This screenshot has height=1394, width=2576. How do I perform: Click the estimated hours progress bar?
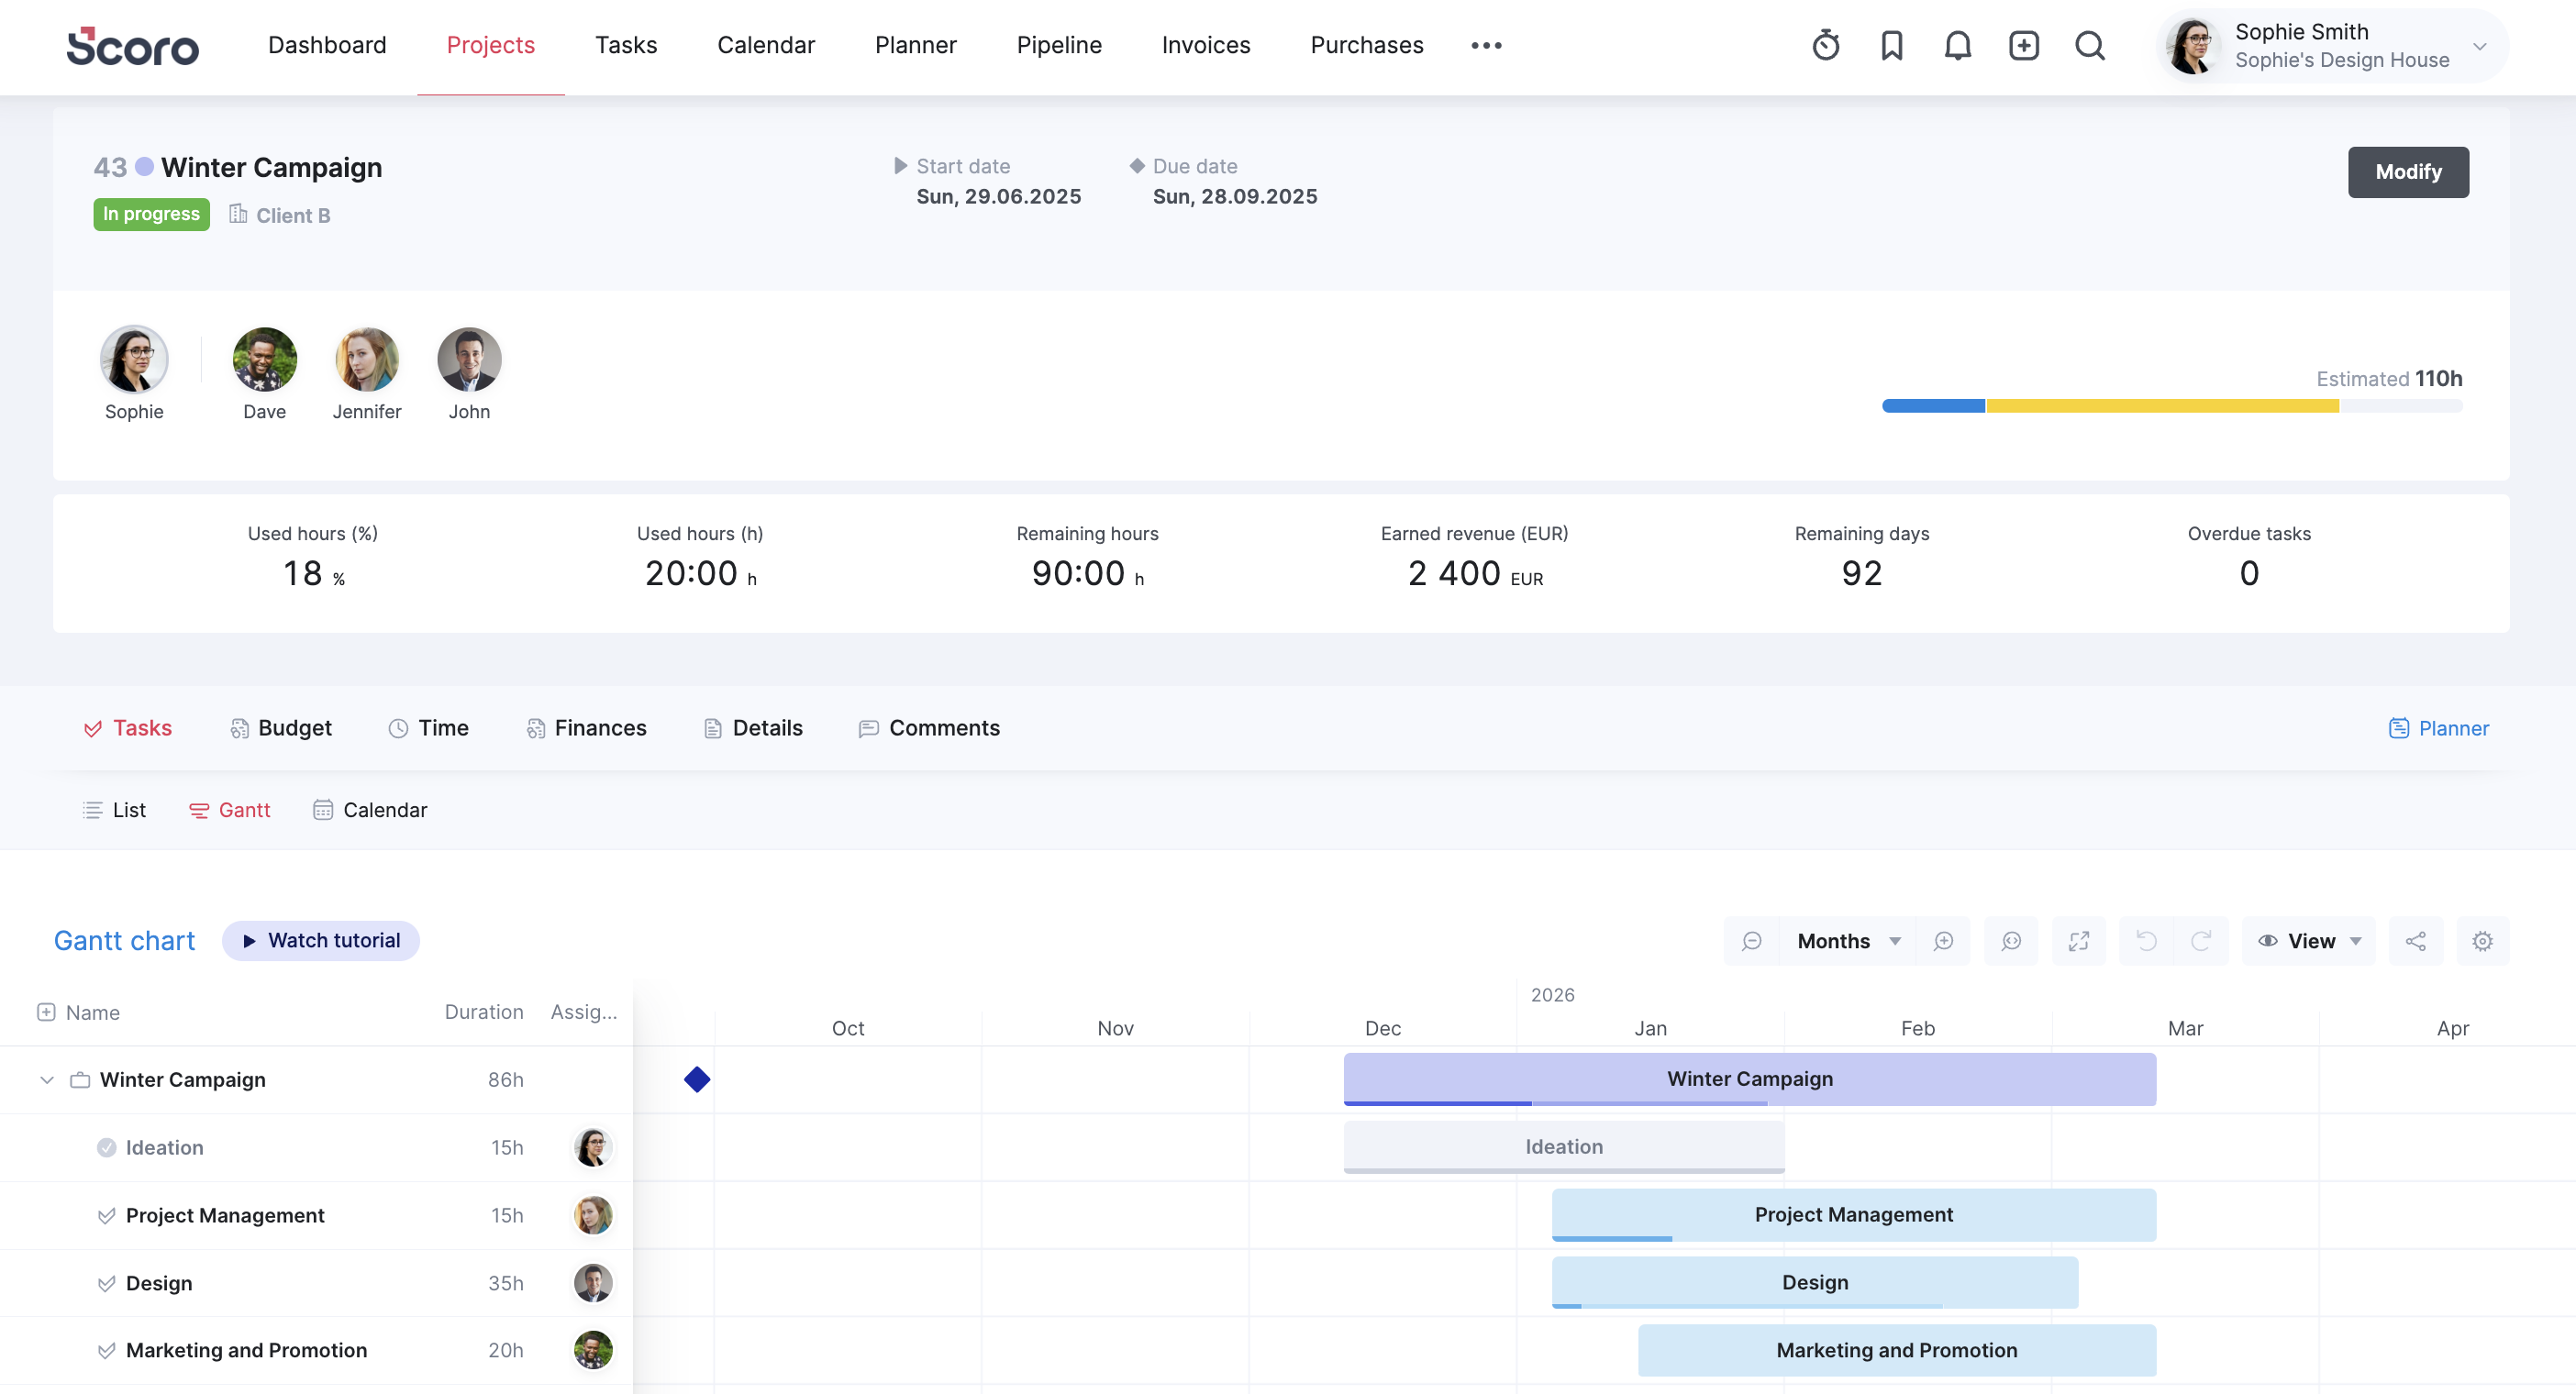pos(2171,406)
